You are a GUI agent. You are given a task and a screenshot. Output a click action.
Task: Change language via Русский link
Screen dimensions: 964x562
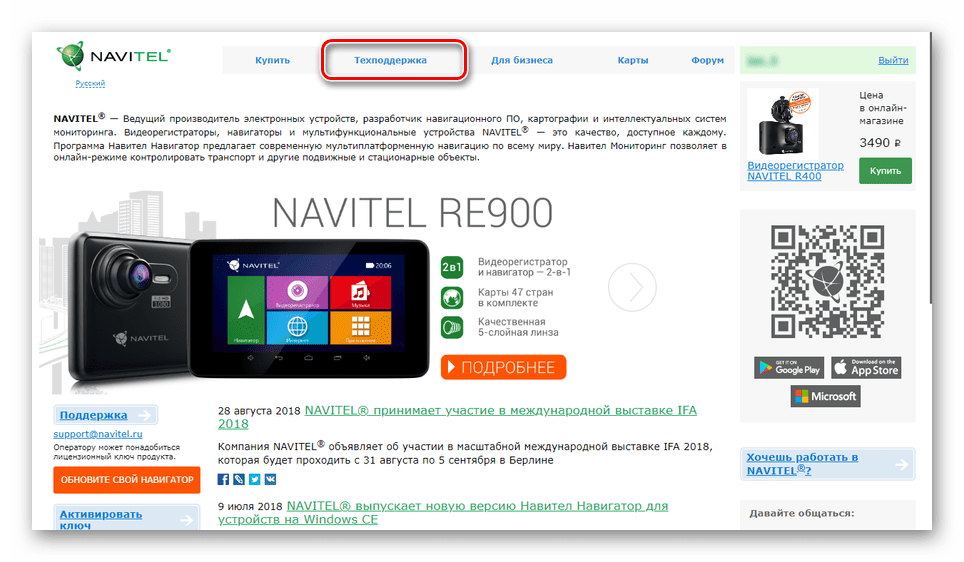click(90, 84)
